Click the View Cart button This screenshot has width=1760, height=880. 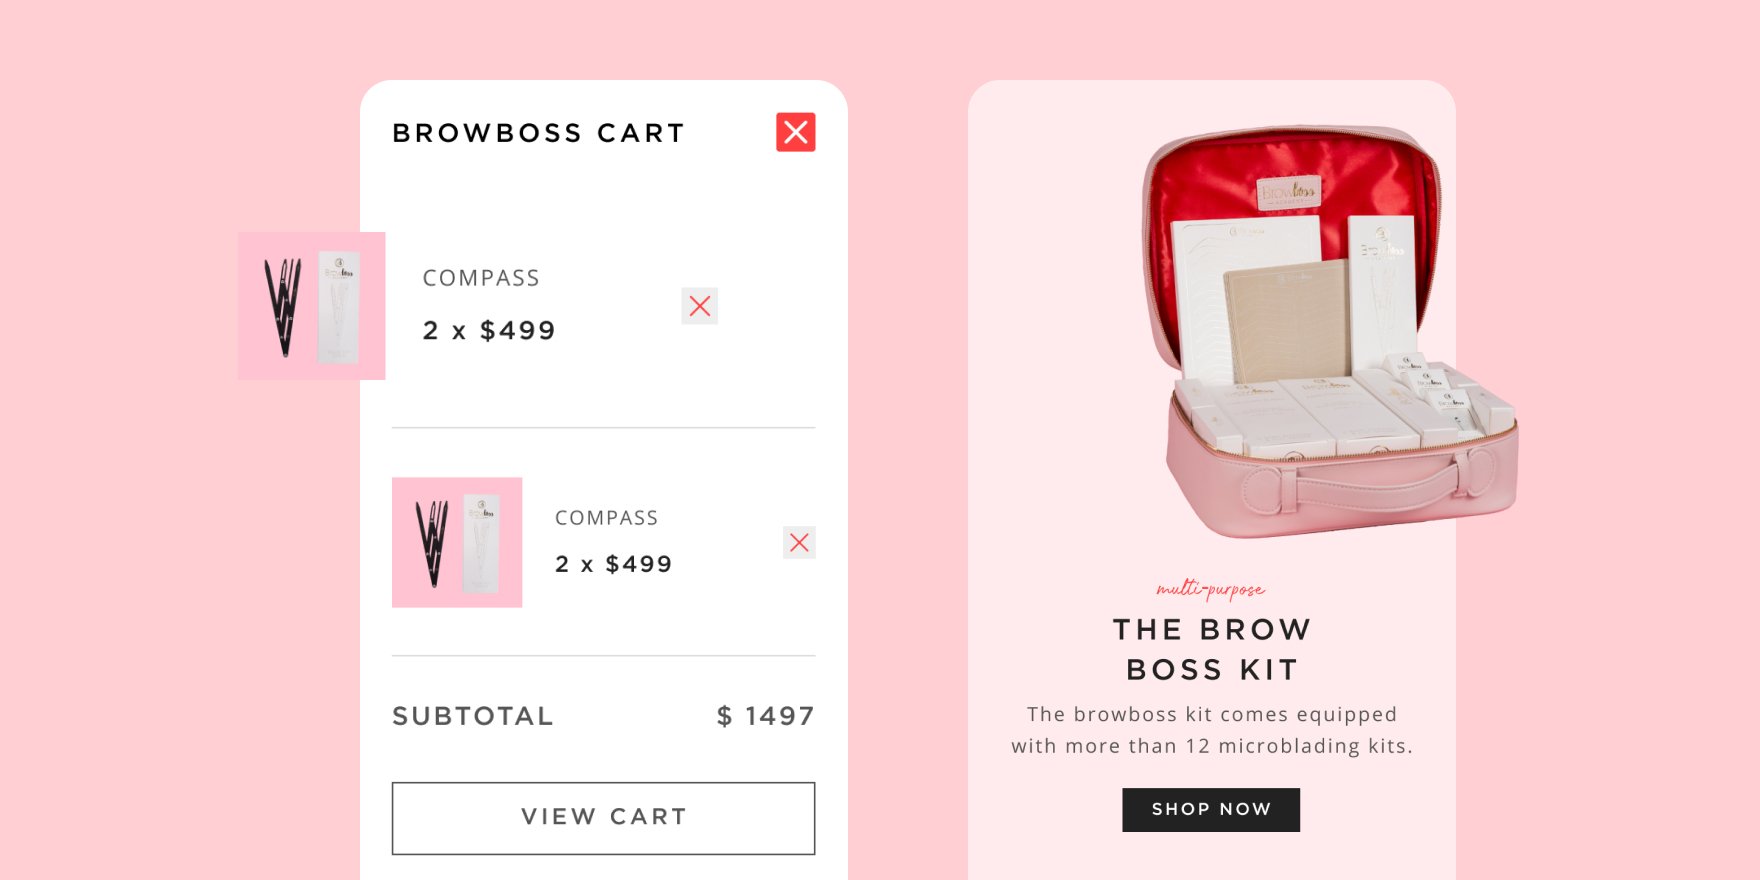[x=604, y=818]
